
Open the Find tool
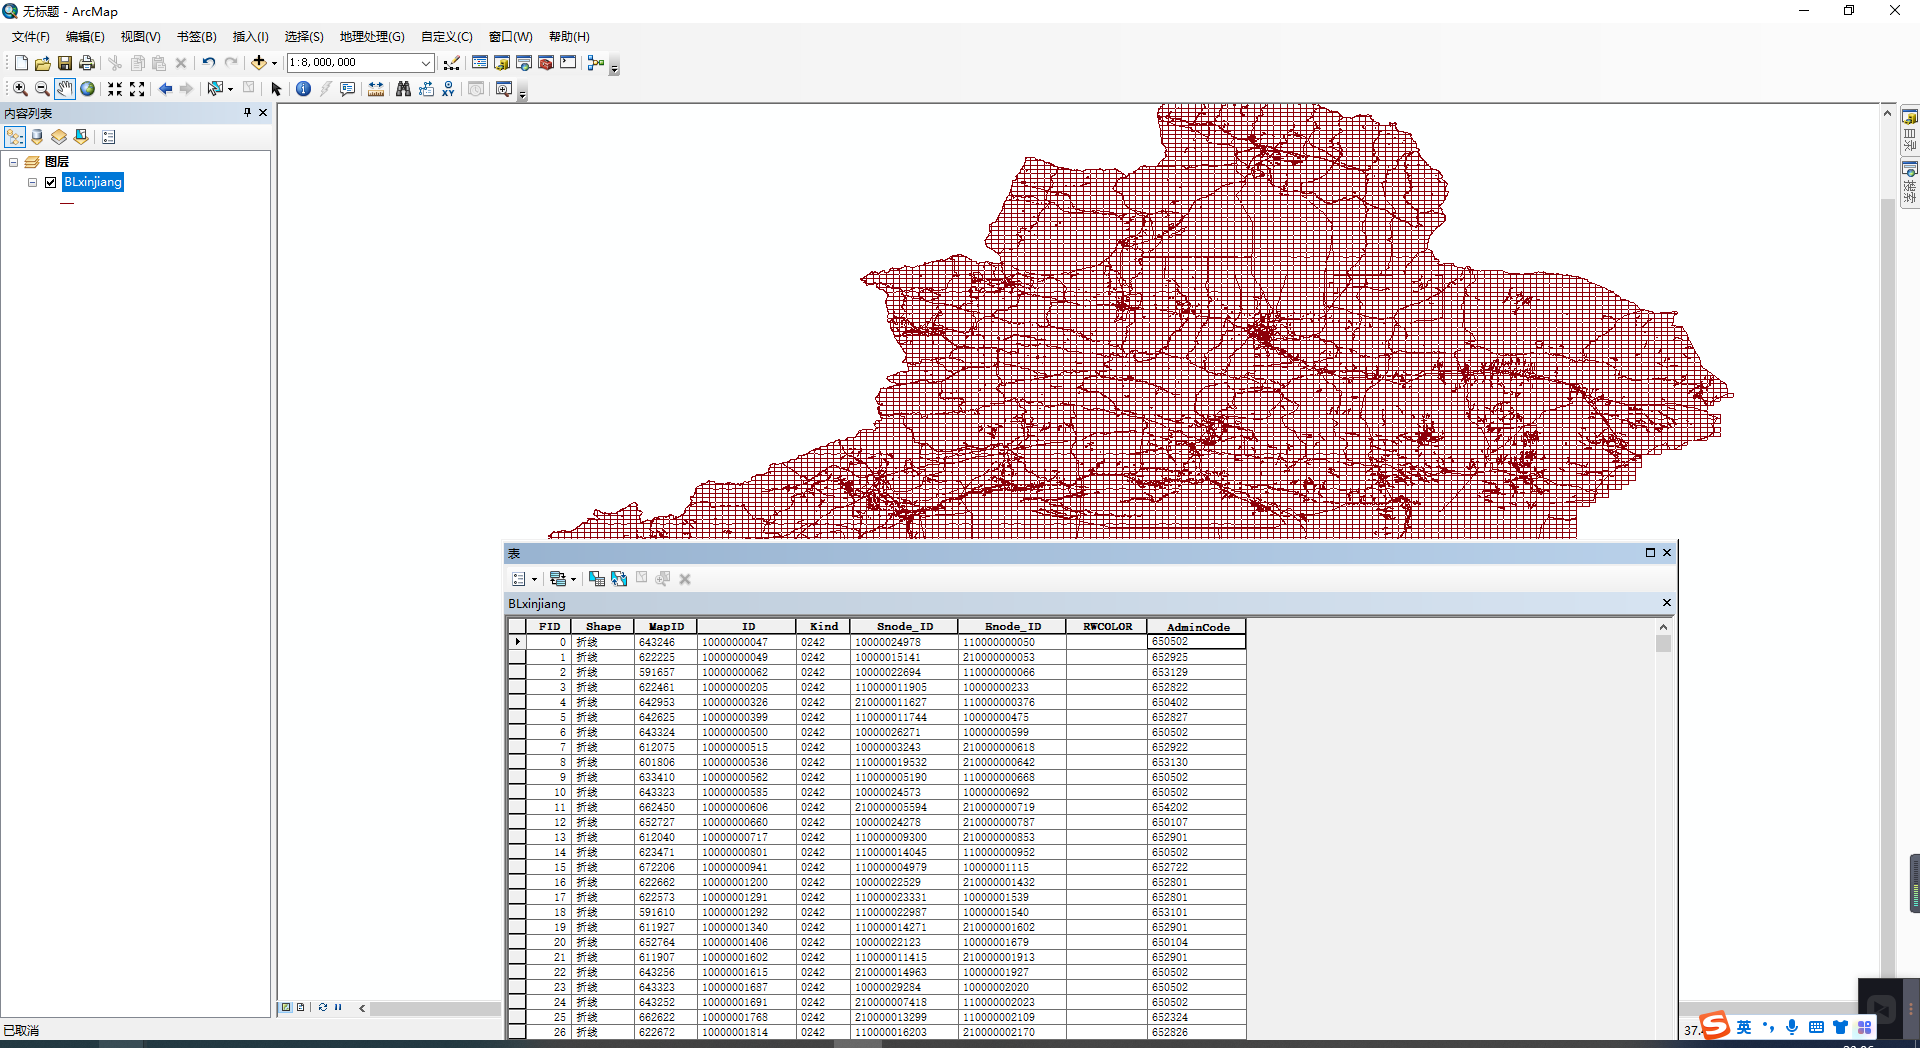point(403,88)
